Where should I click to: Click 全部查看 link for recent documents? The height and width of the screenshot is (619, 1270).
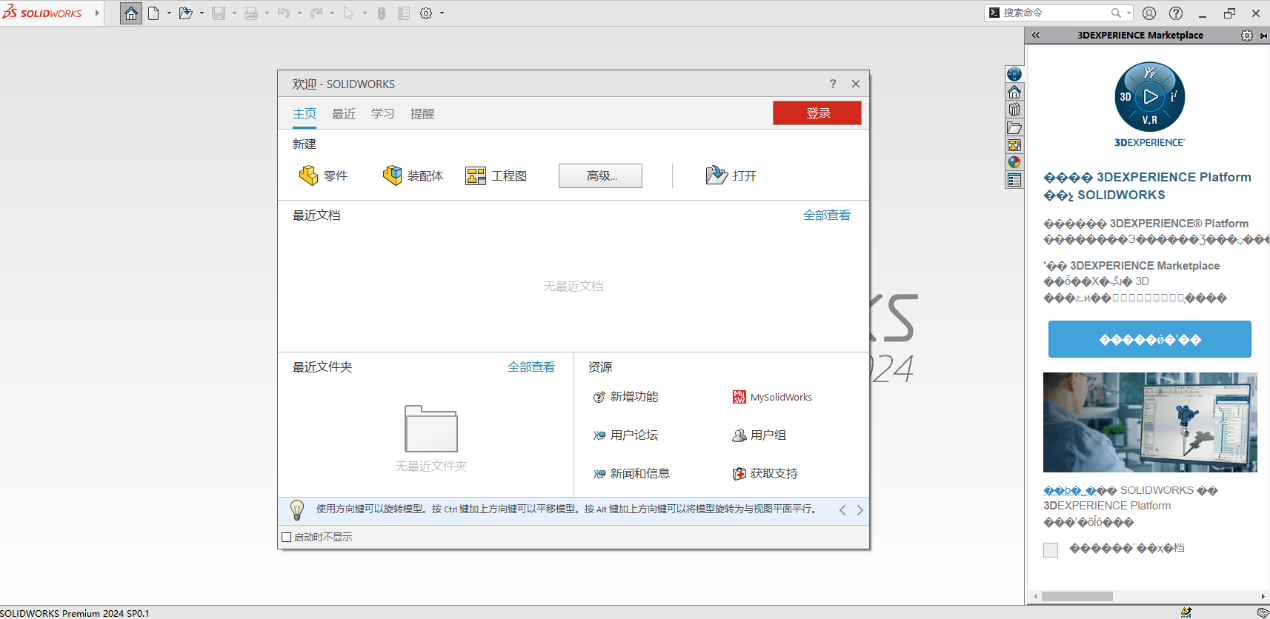coord(827,215)
